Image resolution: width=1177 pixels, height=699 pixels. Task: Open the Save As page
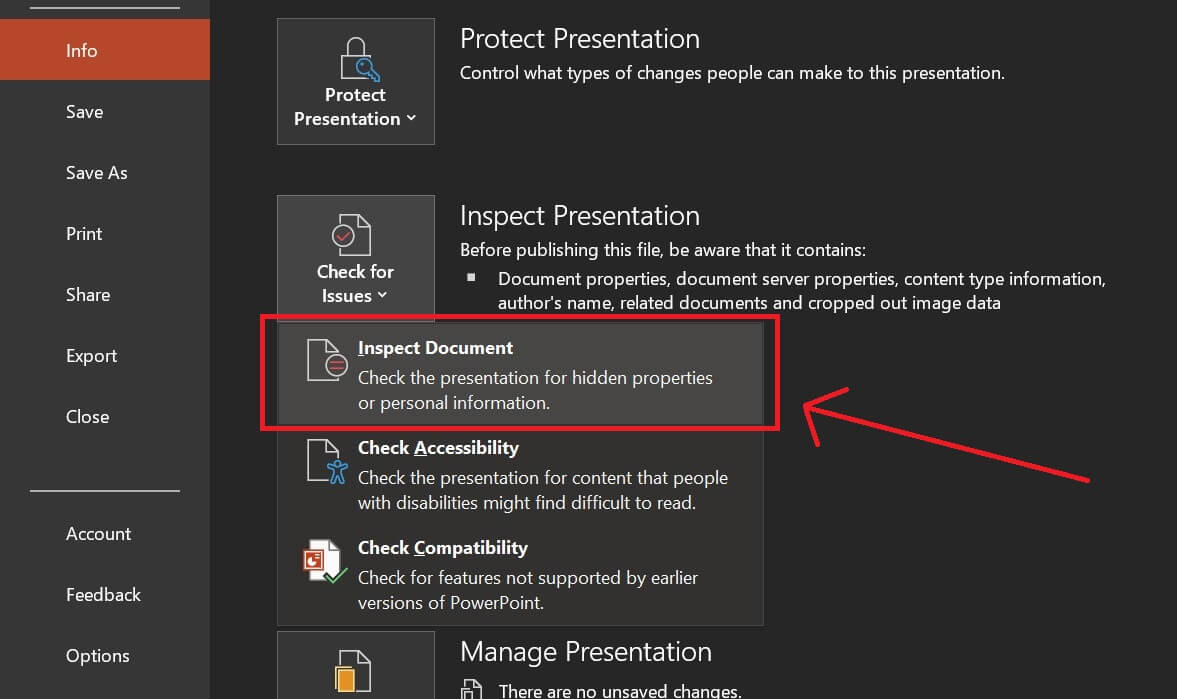click(x=96, y=172)
